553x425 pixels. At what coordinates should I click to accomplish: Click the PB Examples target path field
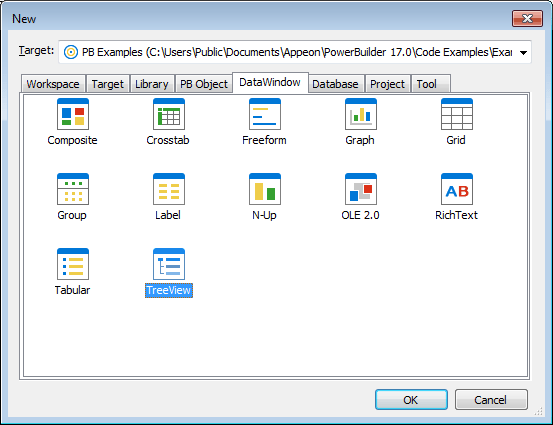pyautogui.click(x=294, y=52)
